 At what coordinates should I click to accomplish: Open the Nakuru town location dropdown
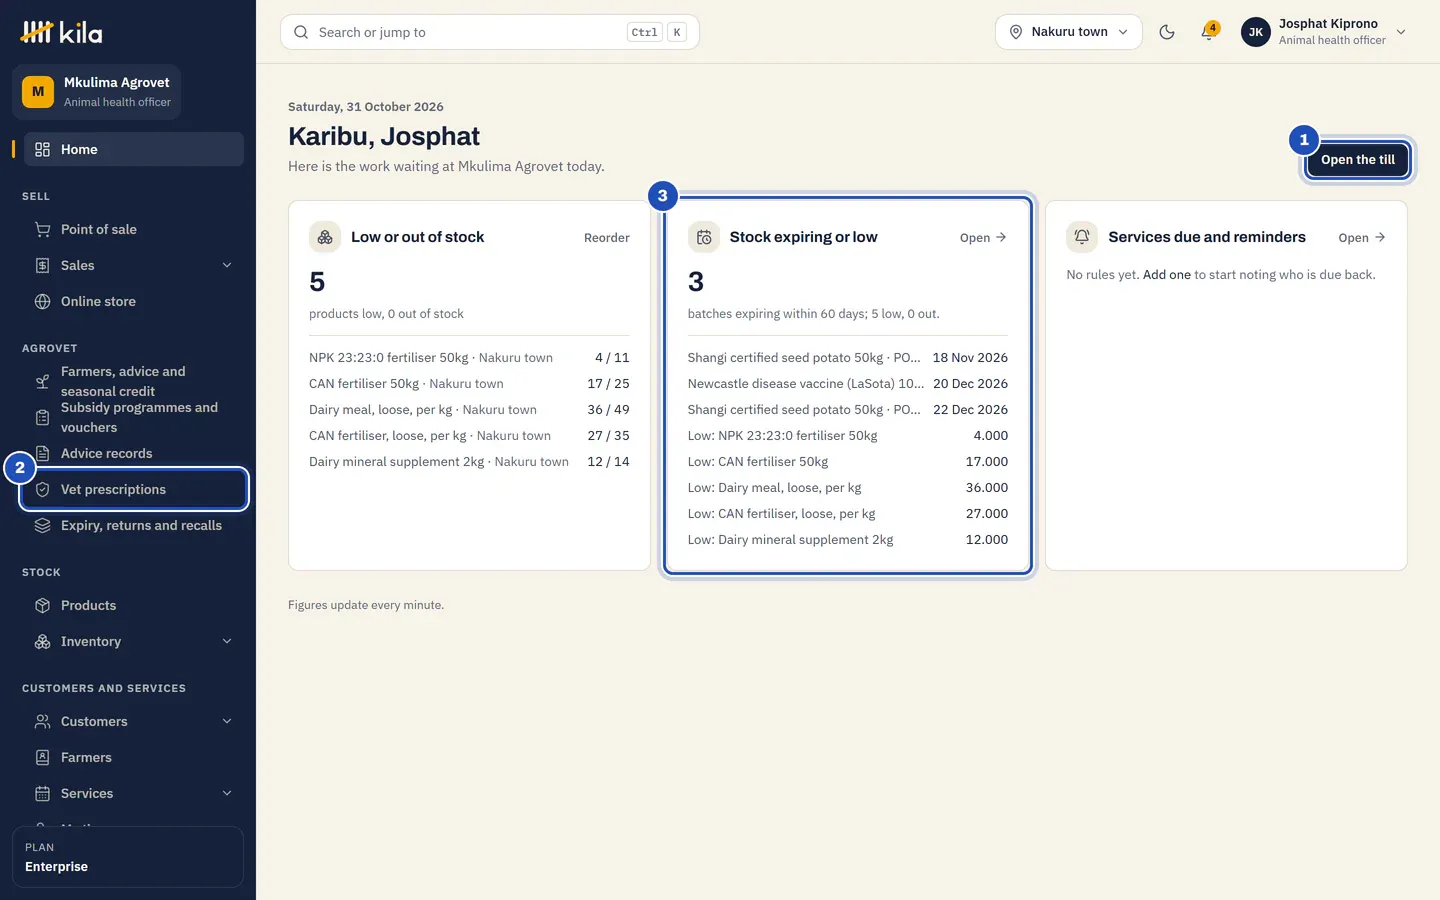[1068, 32]
